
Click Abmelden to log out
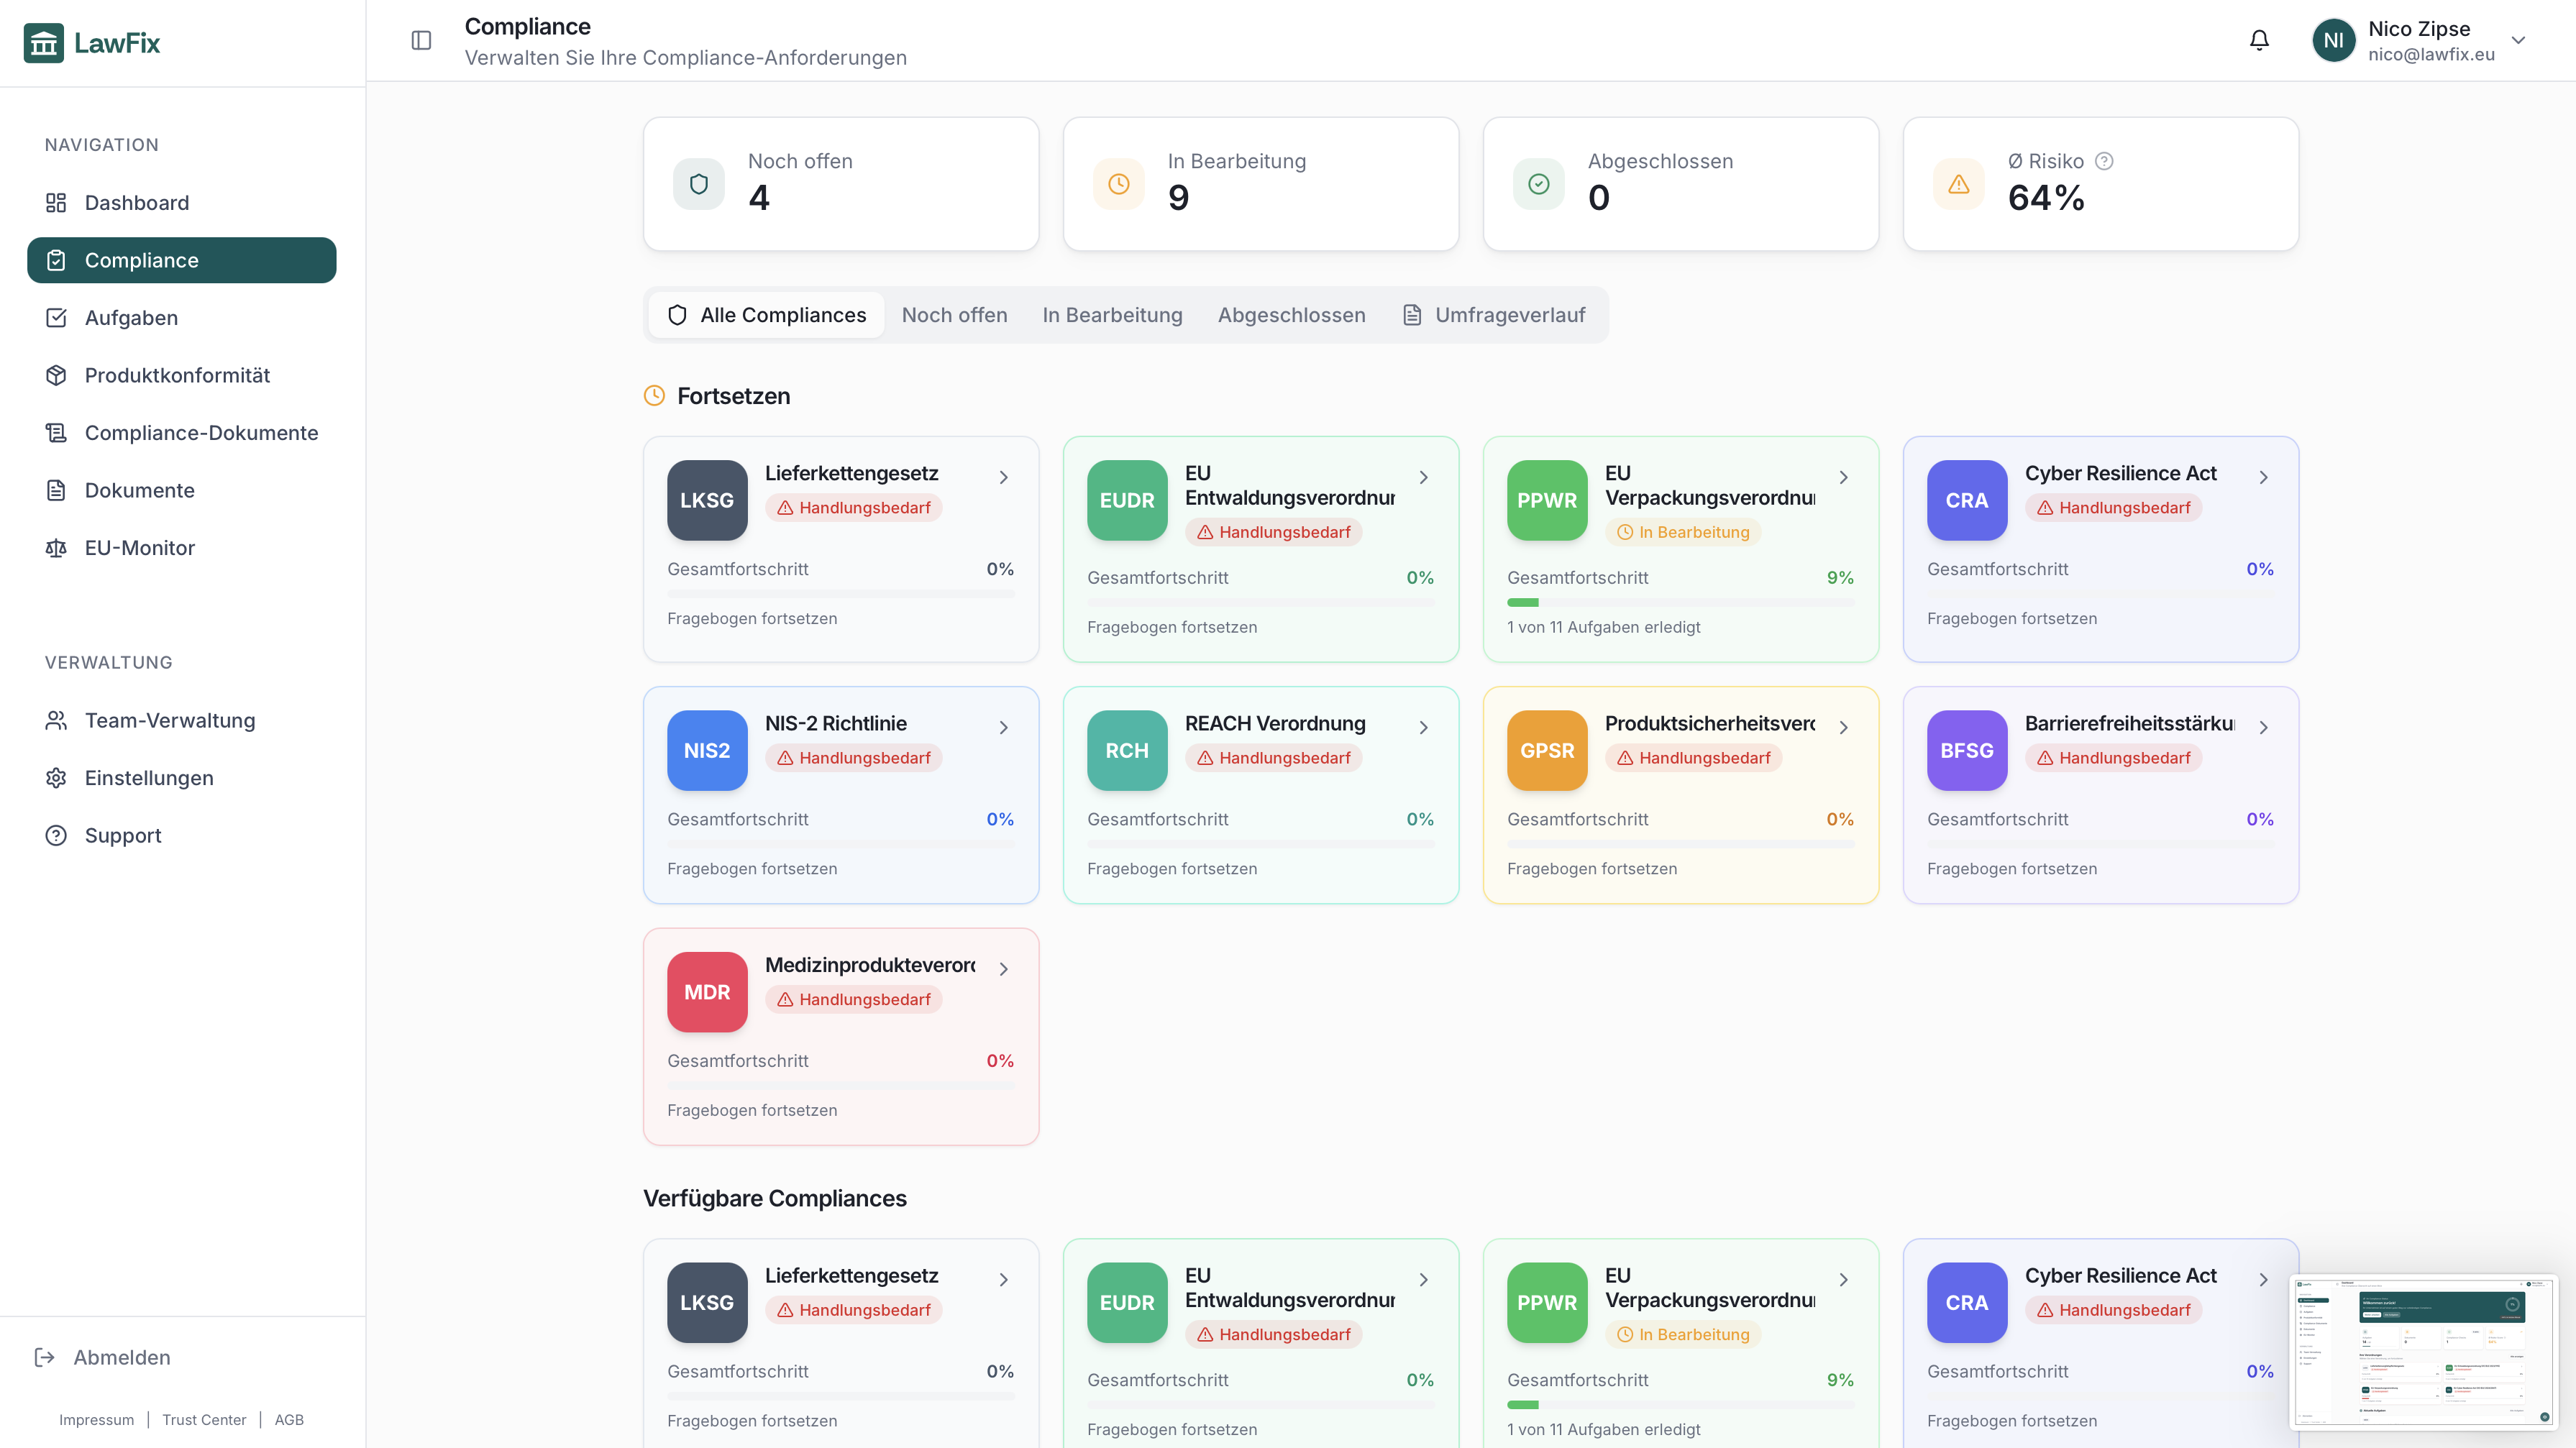click(103, 1357)
